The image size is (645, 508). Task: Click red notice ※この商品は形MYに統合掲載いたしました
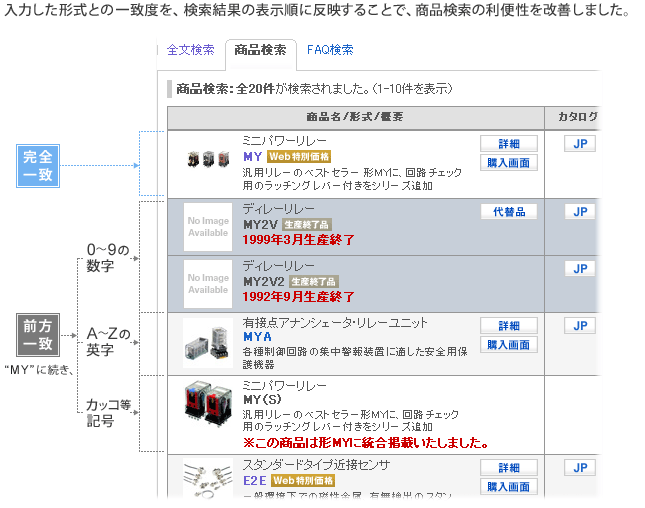point(366,443)
